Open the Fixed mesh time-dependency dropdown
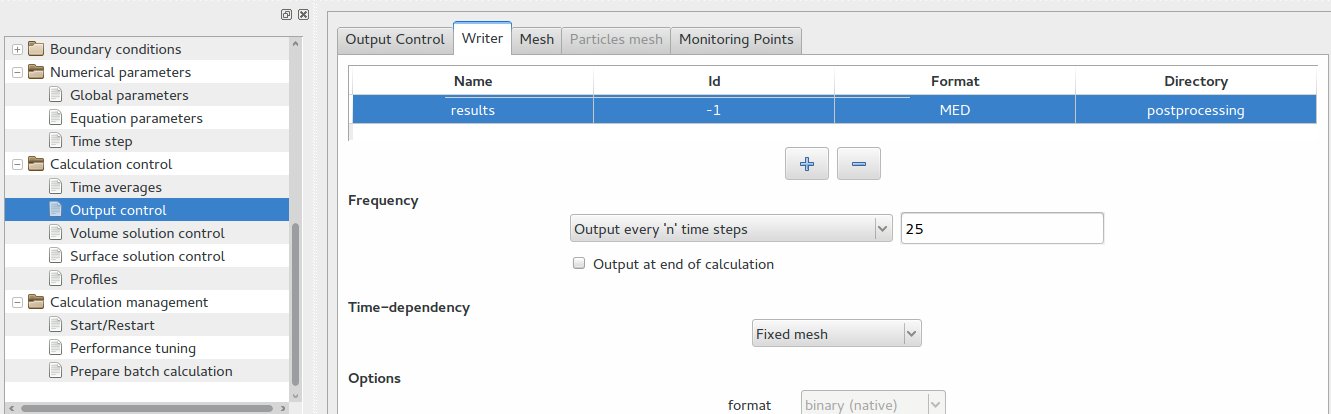The height and width of the screenshot is (414, 1331). [836, 334]
